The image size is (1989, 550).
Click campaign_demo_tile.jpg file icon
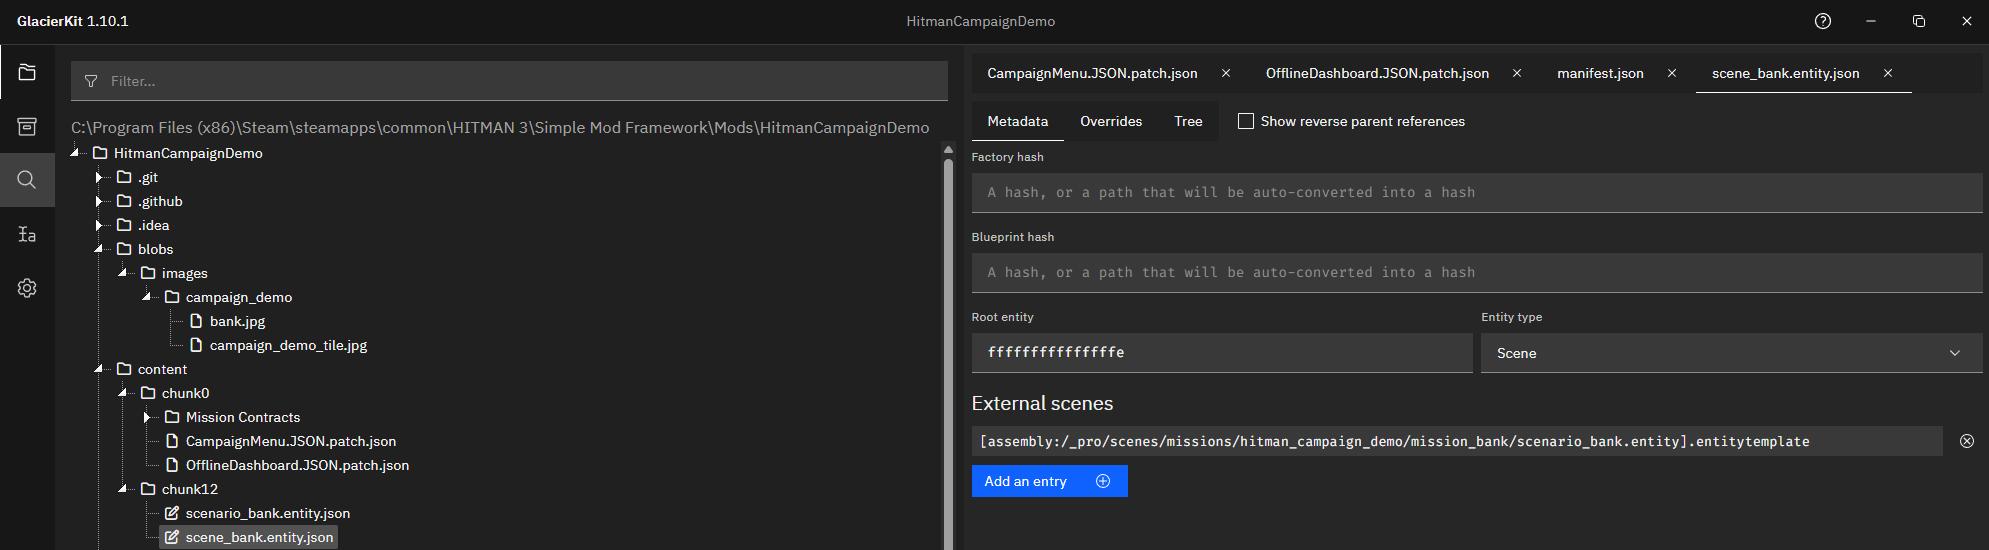pyautogui.click(x=196, y=345)
